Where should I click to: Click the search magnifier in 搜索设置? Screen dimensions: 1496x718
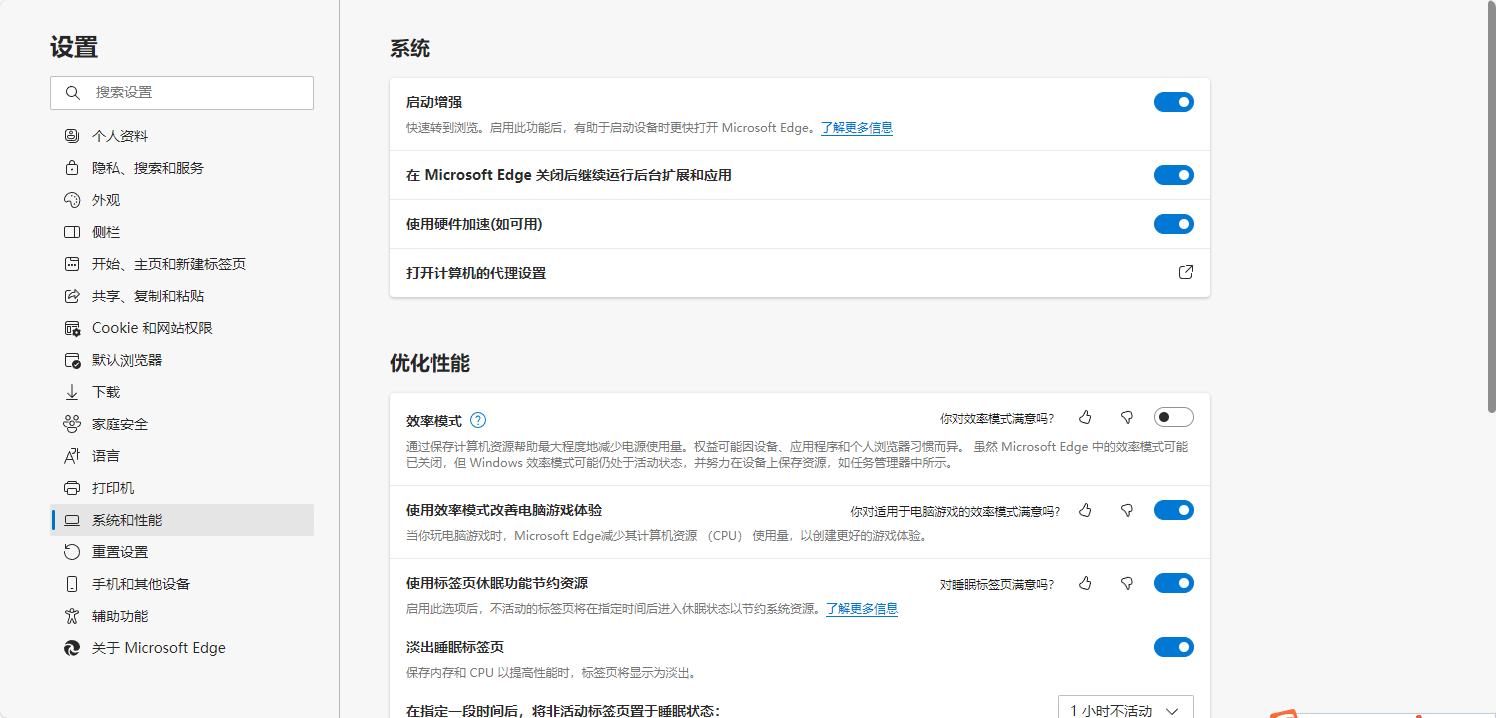72,92
